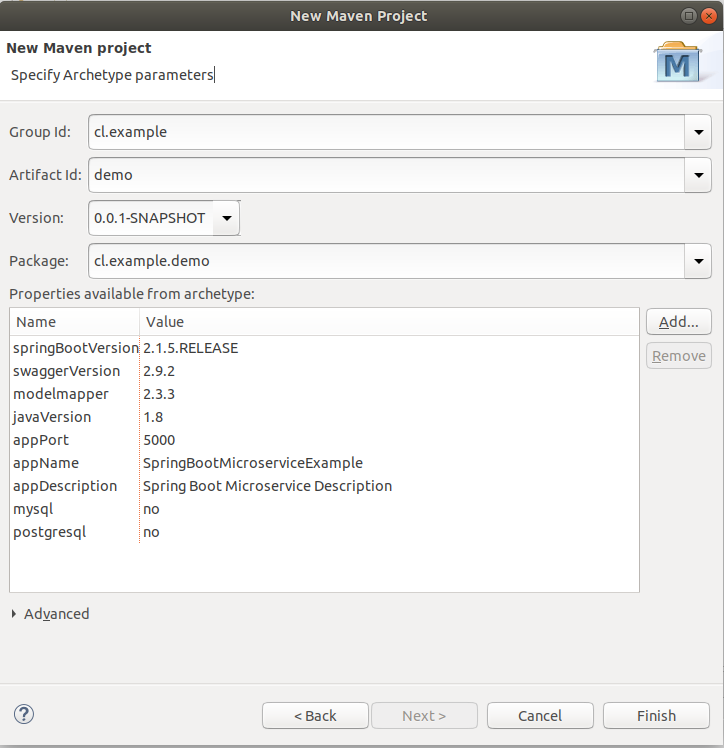Viewport: 724px width, 748px height.
Task: Select the appName property name
Action: coord(46,463)
